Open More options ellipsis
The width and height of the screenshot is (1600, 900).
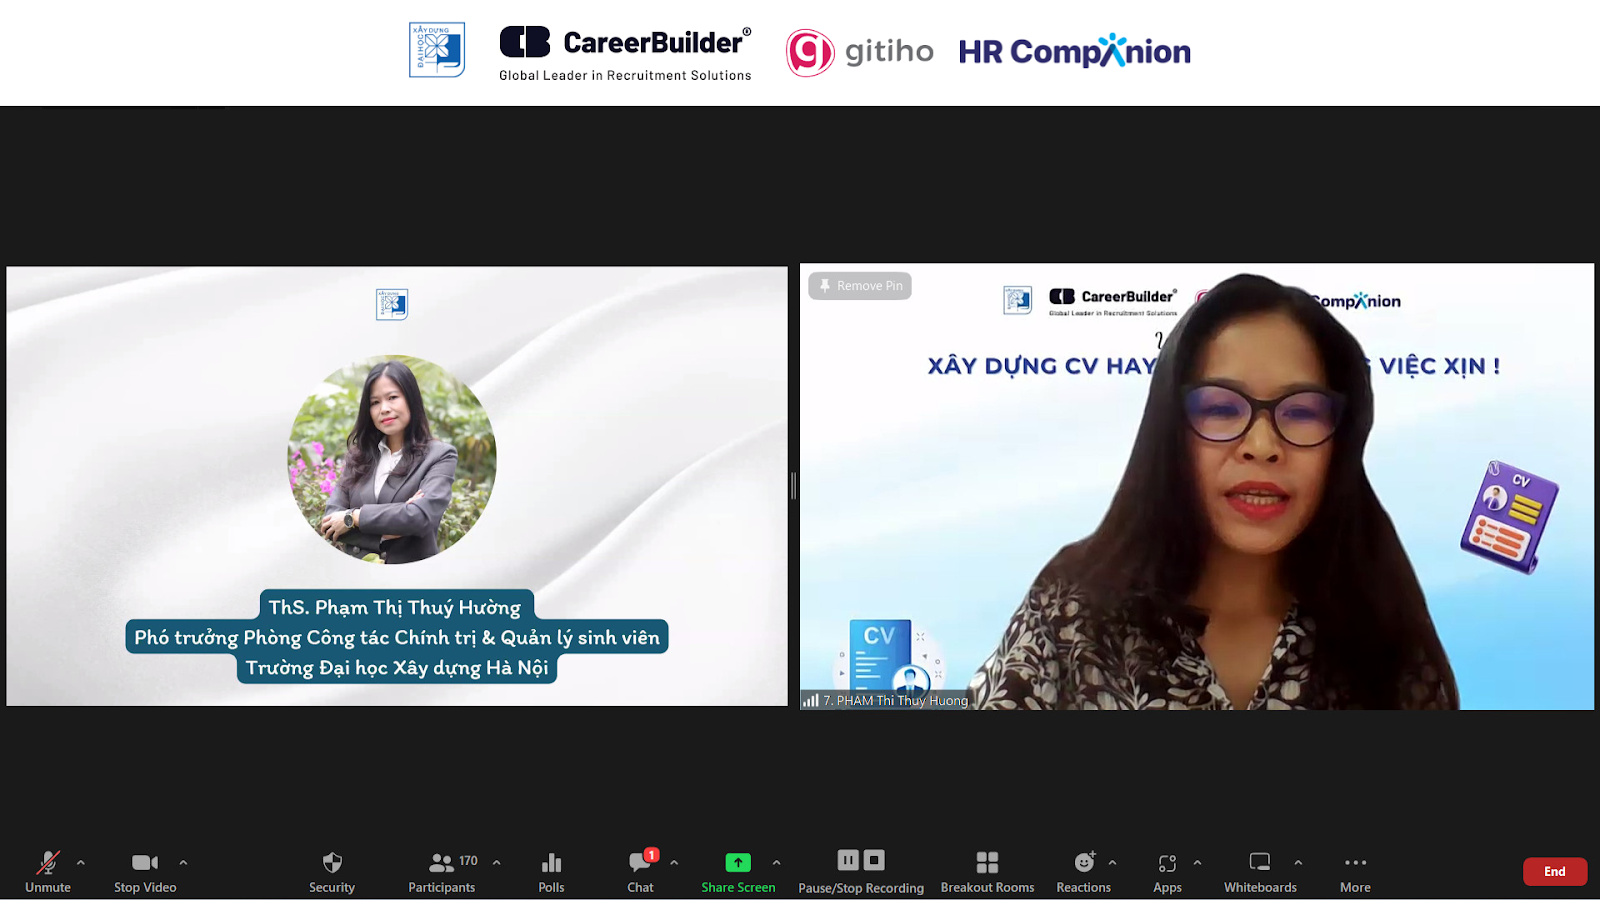[1355, 872]
